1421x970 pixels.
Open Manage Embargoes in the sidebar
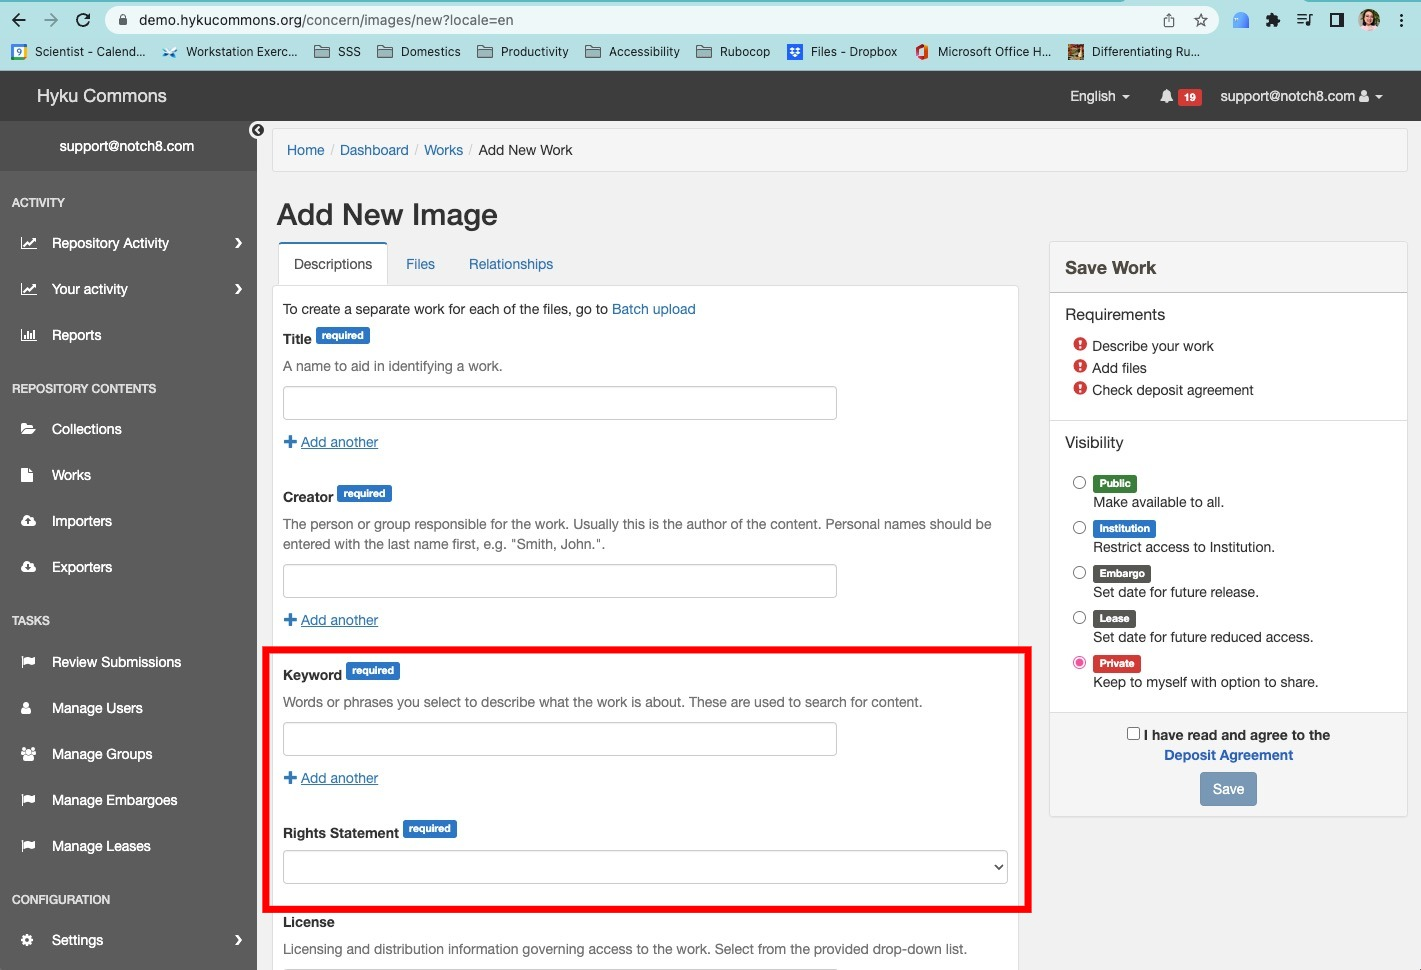tap(114, 800)
